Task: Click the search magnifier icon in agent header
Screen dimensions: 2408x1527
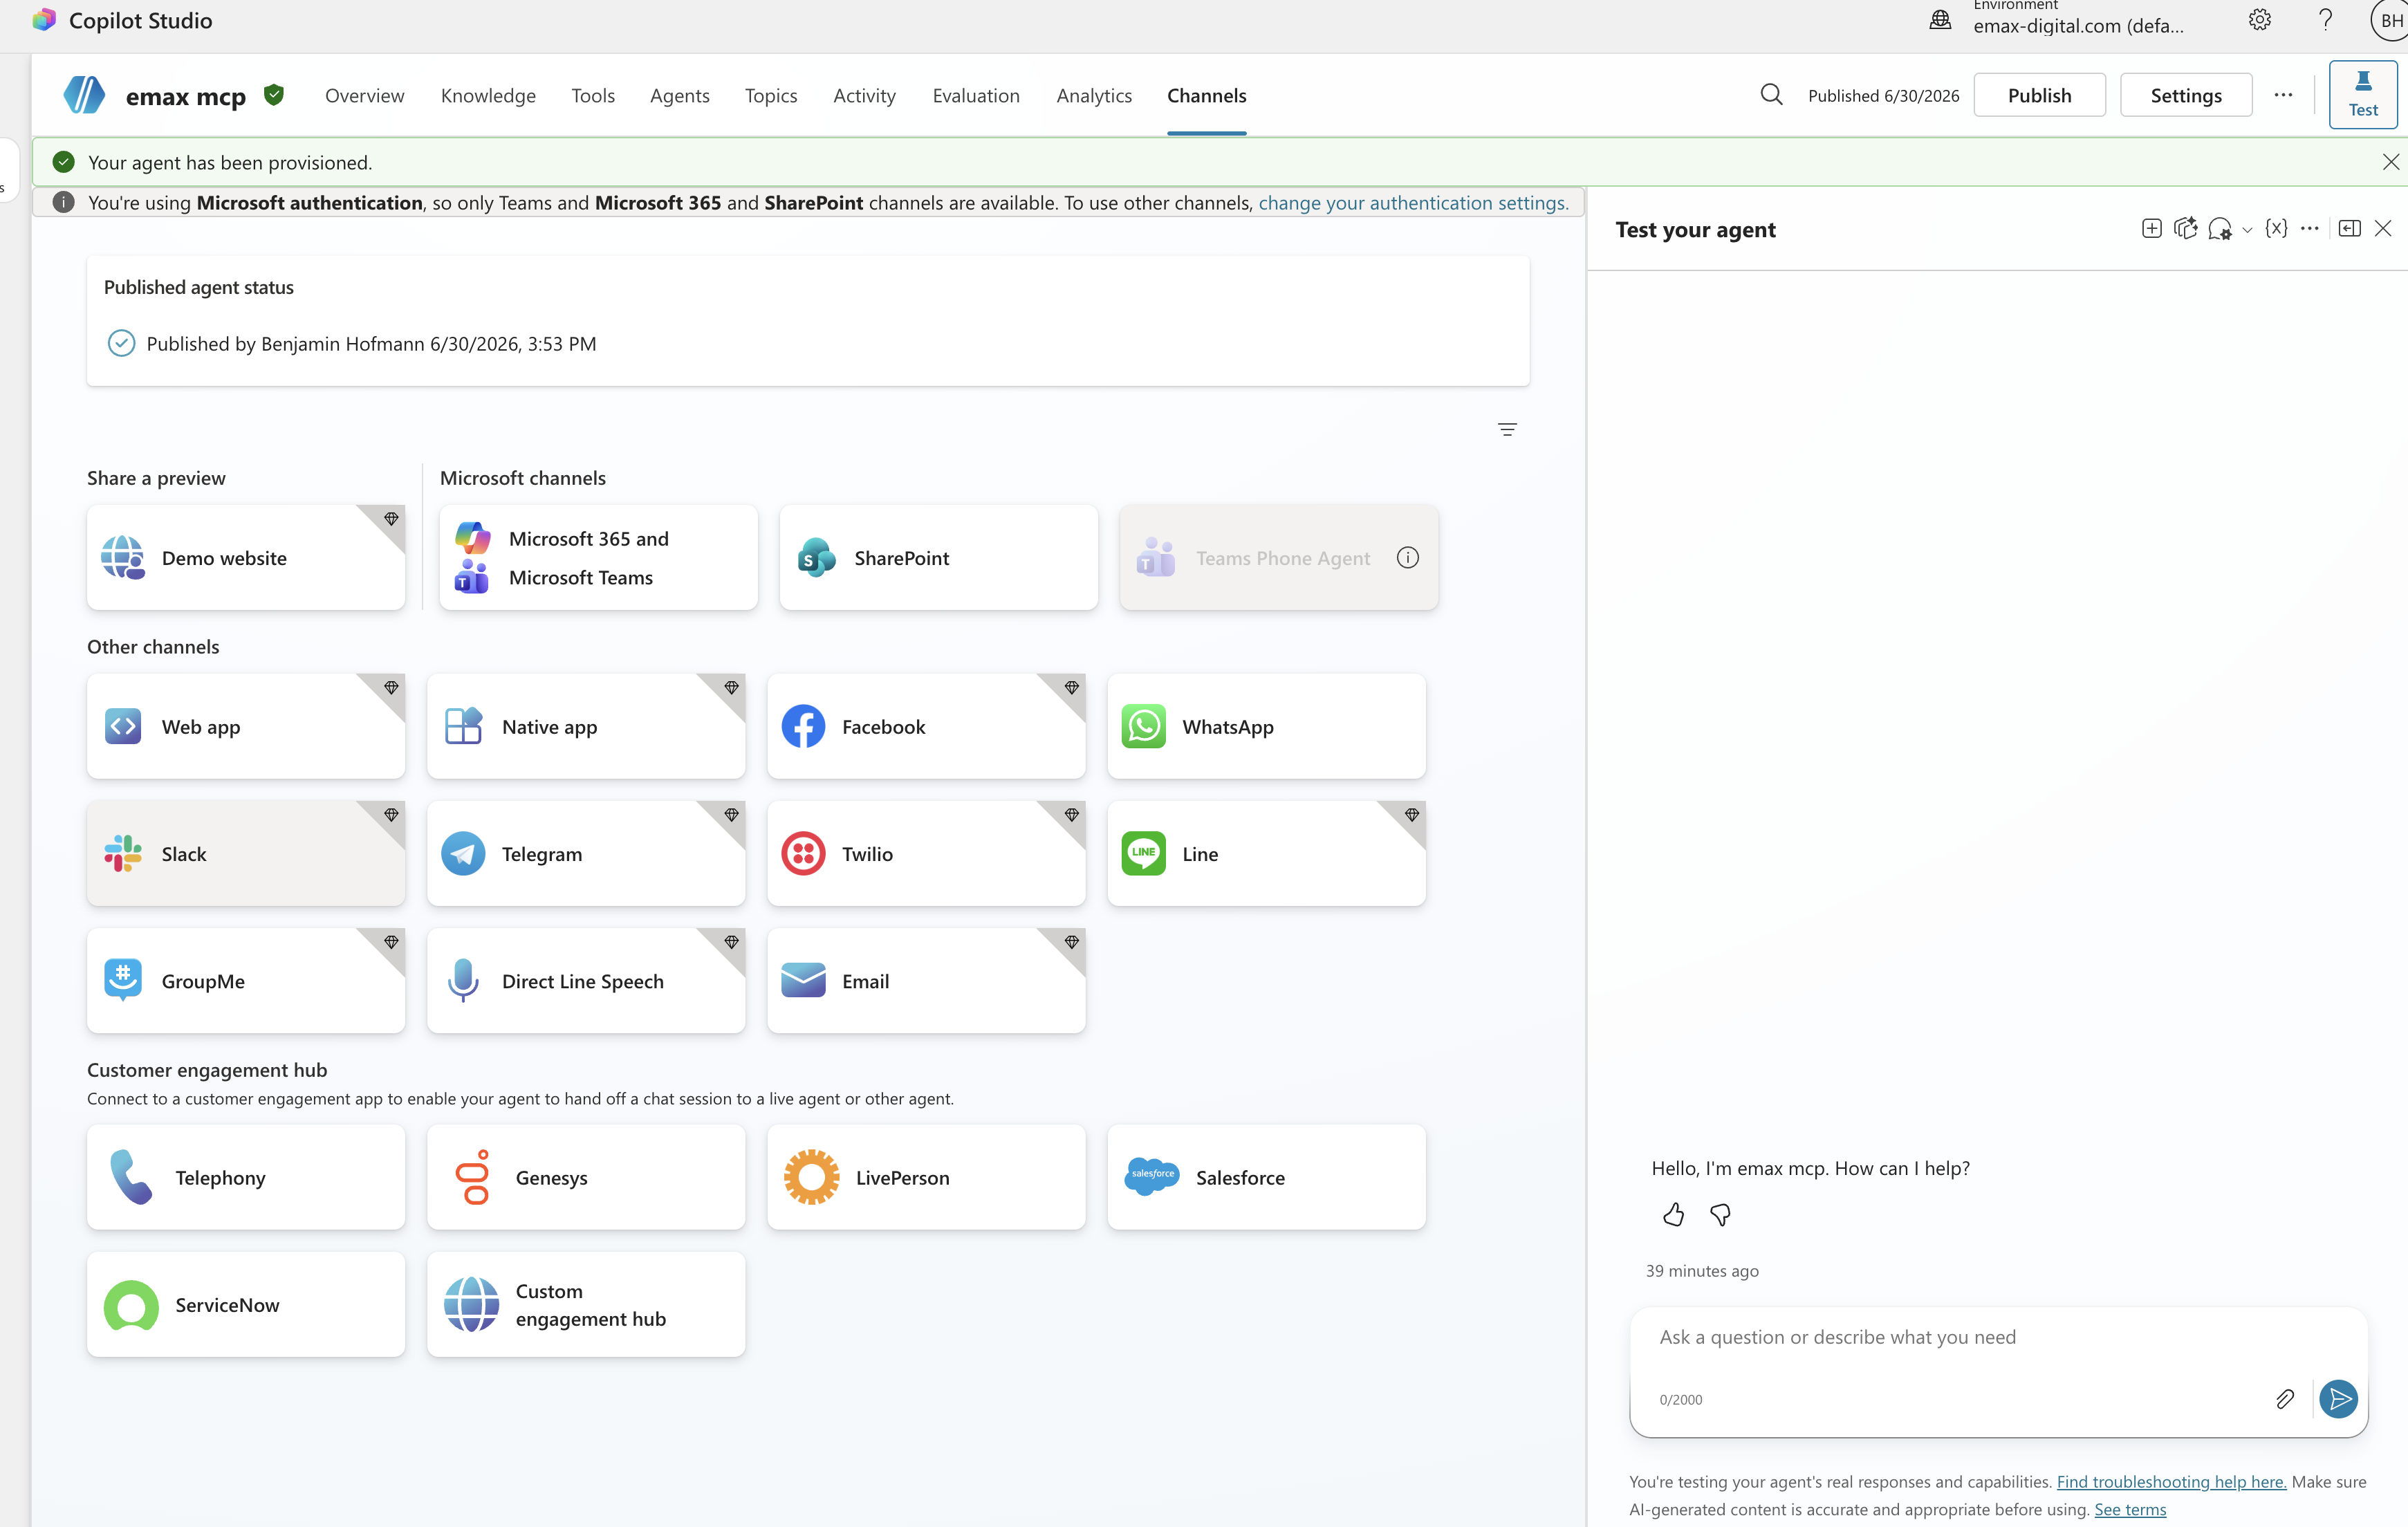Action: click(x=1771, y=95)
